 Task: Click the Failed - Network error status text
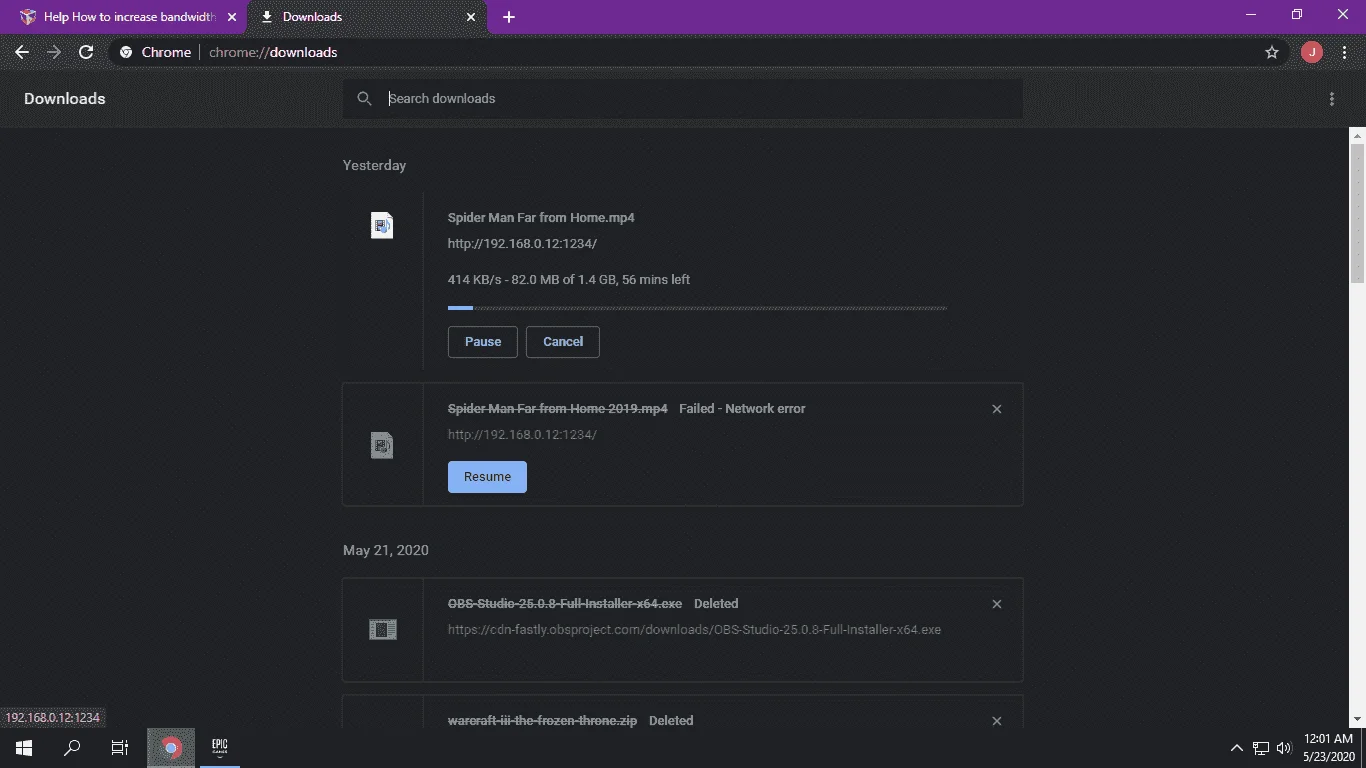742,409
